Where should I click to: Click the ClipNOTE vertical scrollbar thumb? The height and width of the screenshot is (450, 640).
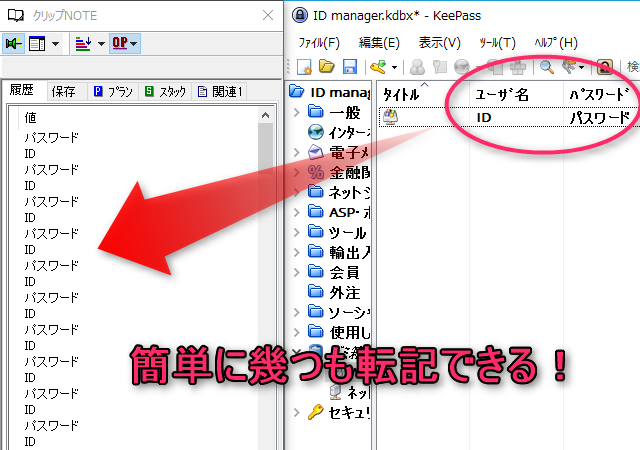point(265,148)
